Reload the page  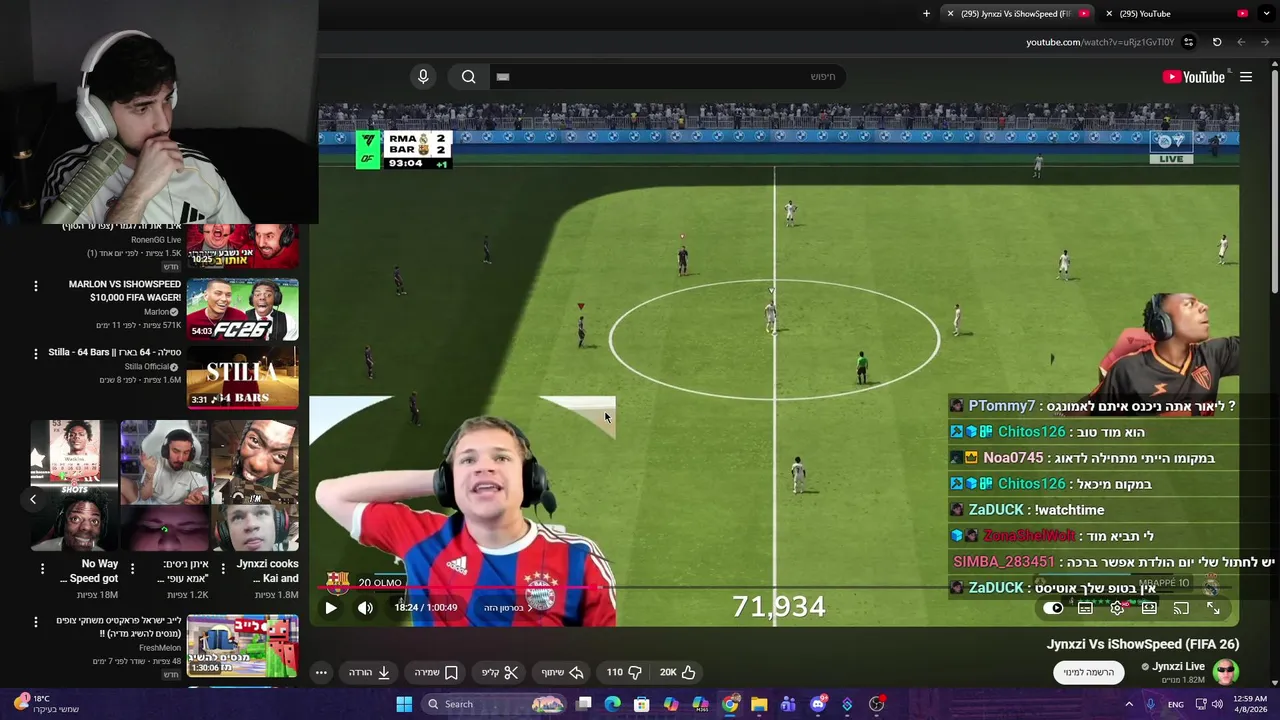click(x=1217, y=42)
